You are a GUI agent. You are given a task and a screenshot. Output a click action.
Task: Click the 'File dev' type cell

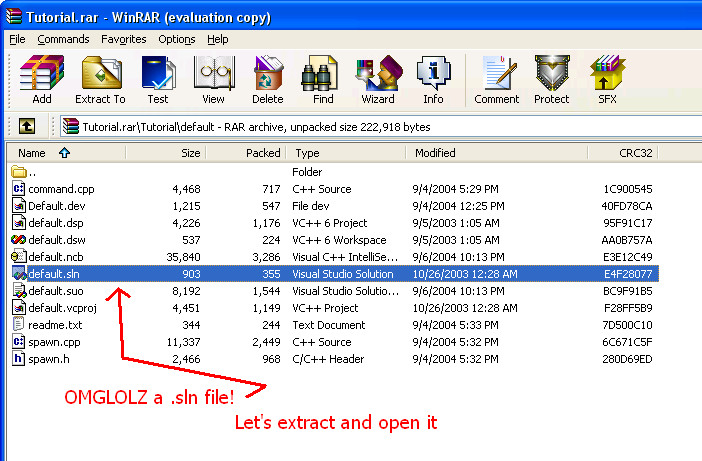[311, 206]
